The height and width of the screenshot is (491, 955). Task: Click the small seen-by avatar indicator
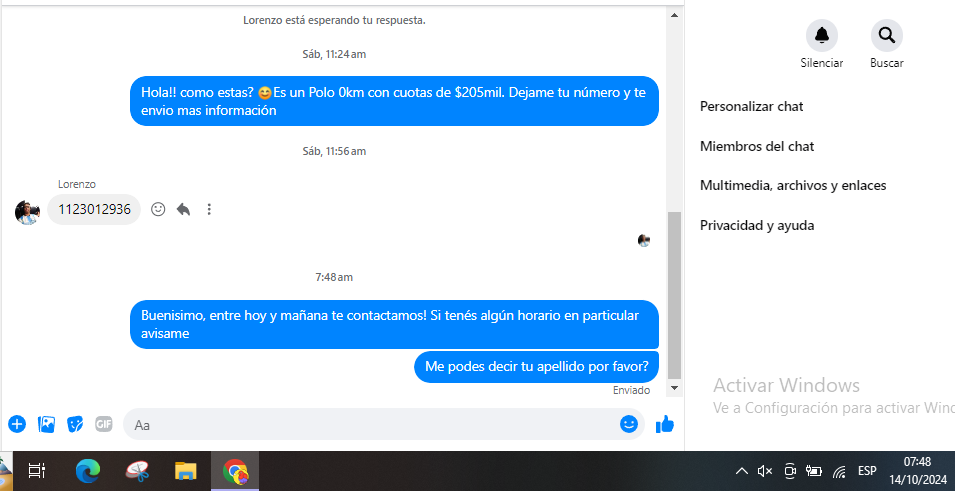[x=644, y=240]
